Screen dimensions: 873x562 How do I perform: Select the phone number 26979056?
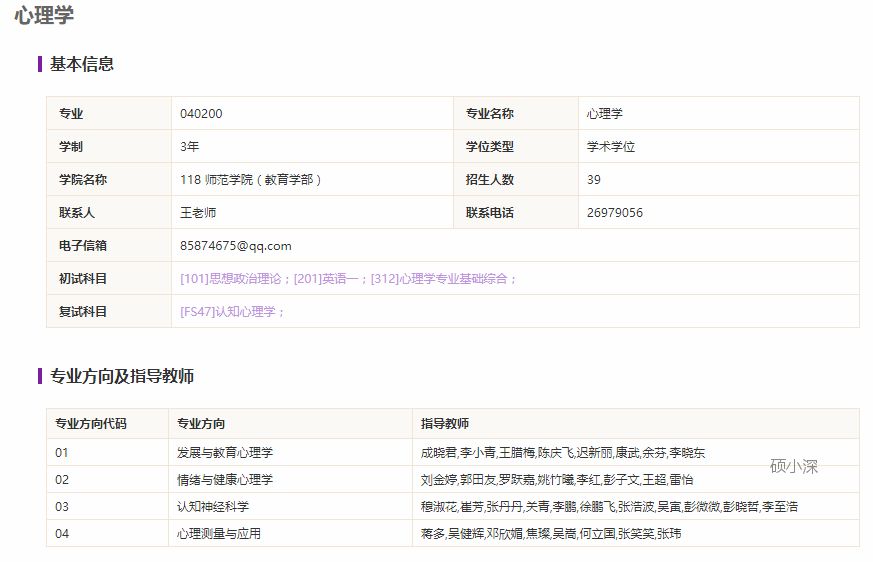coord(615,213)
